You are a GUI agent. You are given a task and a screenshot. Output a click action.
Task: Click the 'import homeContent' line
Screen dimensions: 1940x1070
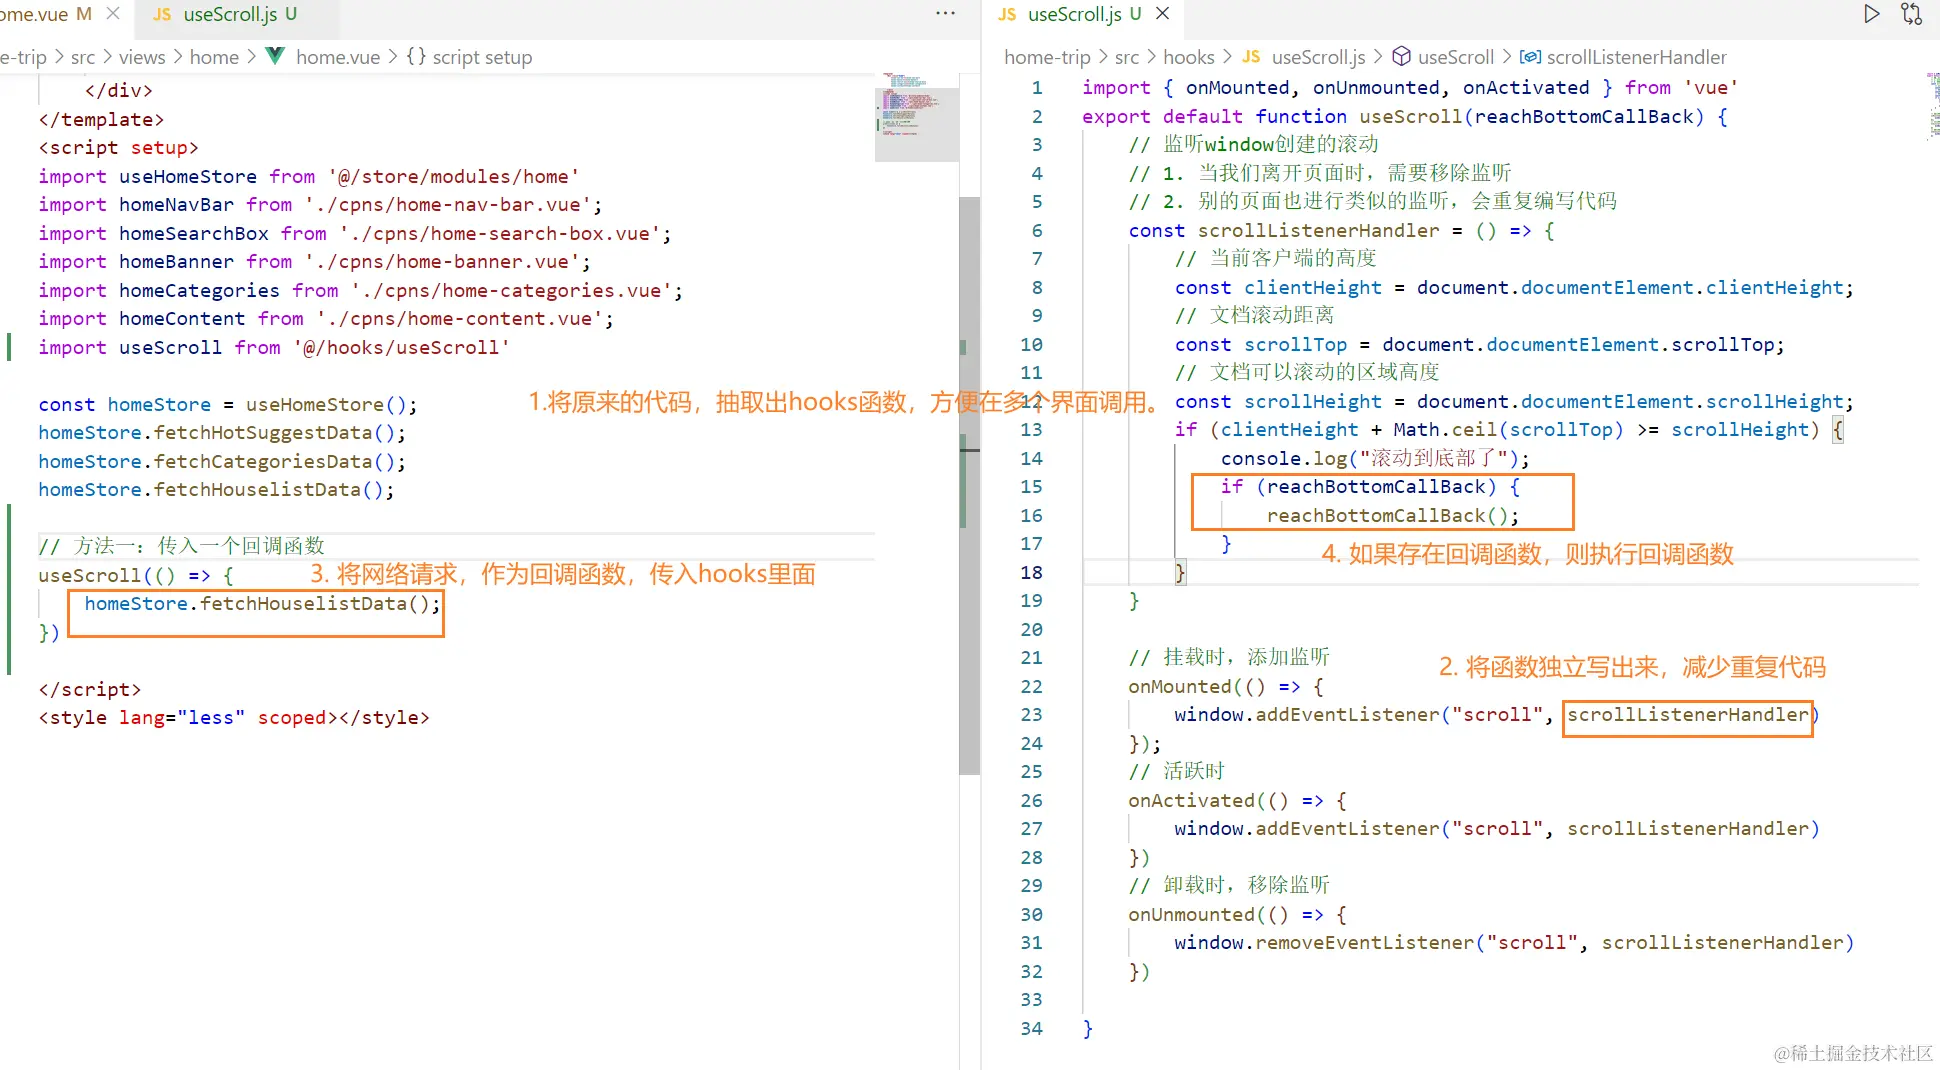pos(326,318)
